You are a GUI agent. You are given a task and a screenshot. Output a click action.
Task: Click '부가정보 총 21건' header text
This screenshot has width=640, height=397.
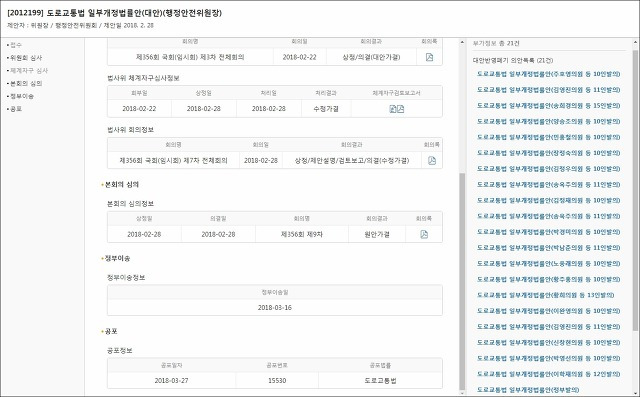(496, 43)
